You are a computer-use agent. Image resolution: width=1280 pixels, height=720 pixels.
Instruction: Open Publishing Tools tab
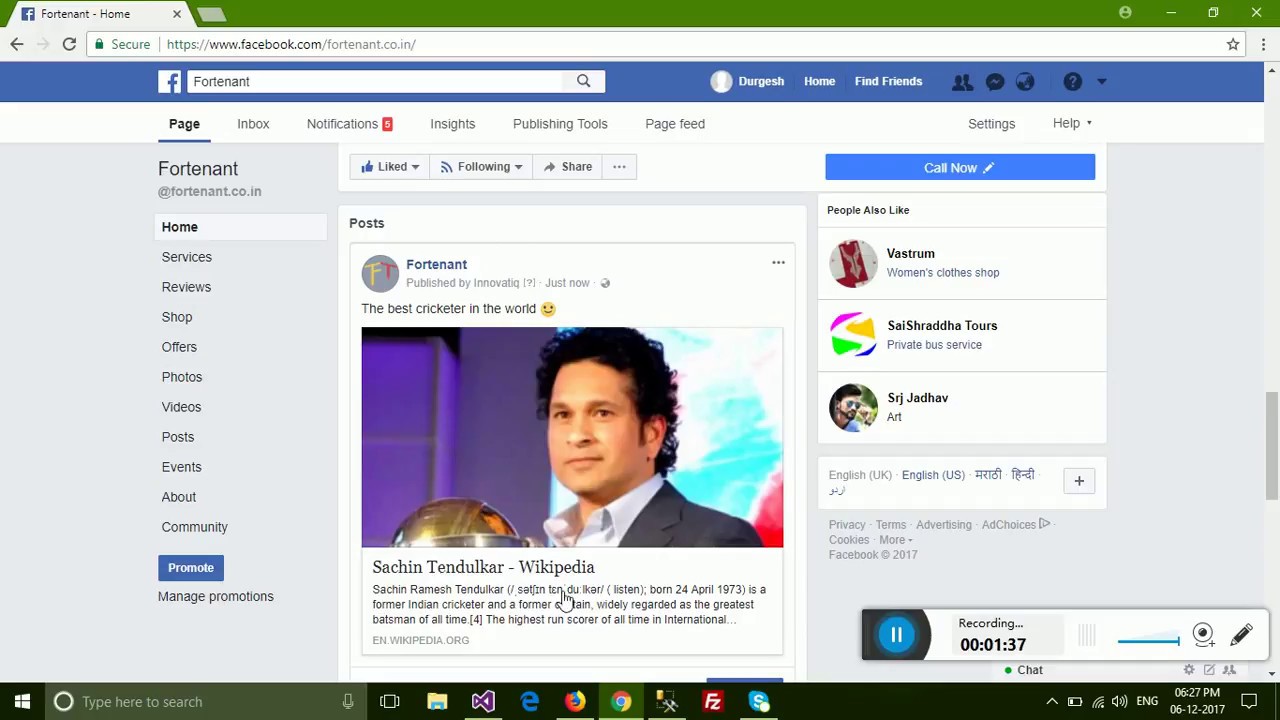[x=560, y=124]
